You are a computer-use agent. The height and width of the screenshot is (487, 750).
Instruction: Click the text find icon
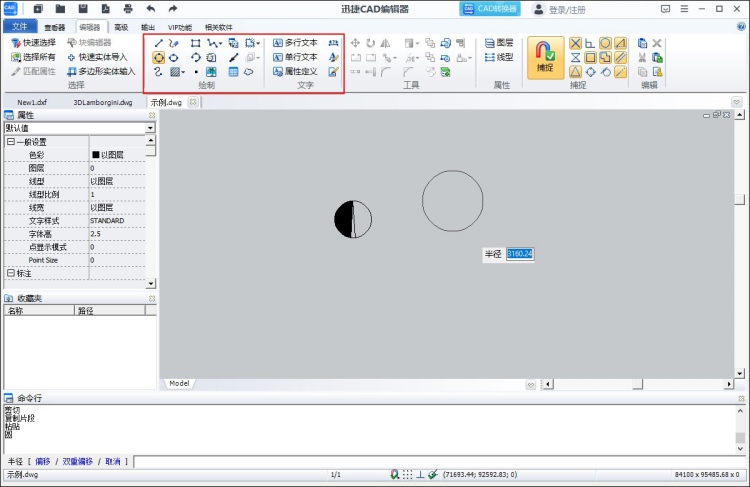(333, 43)
